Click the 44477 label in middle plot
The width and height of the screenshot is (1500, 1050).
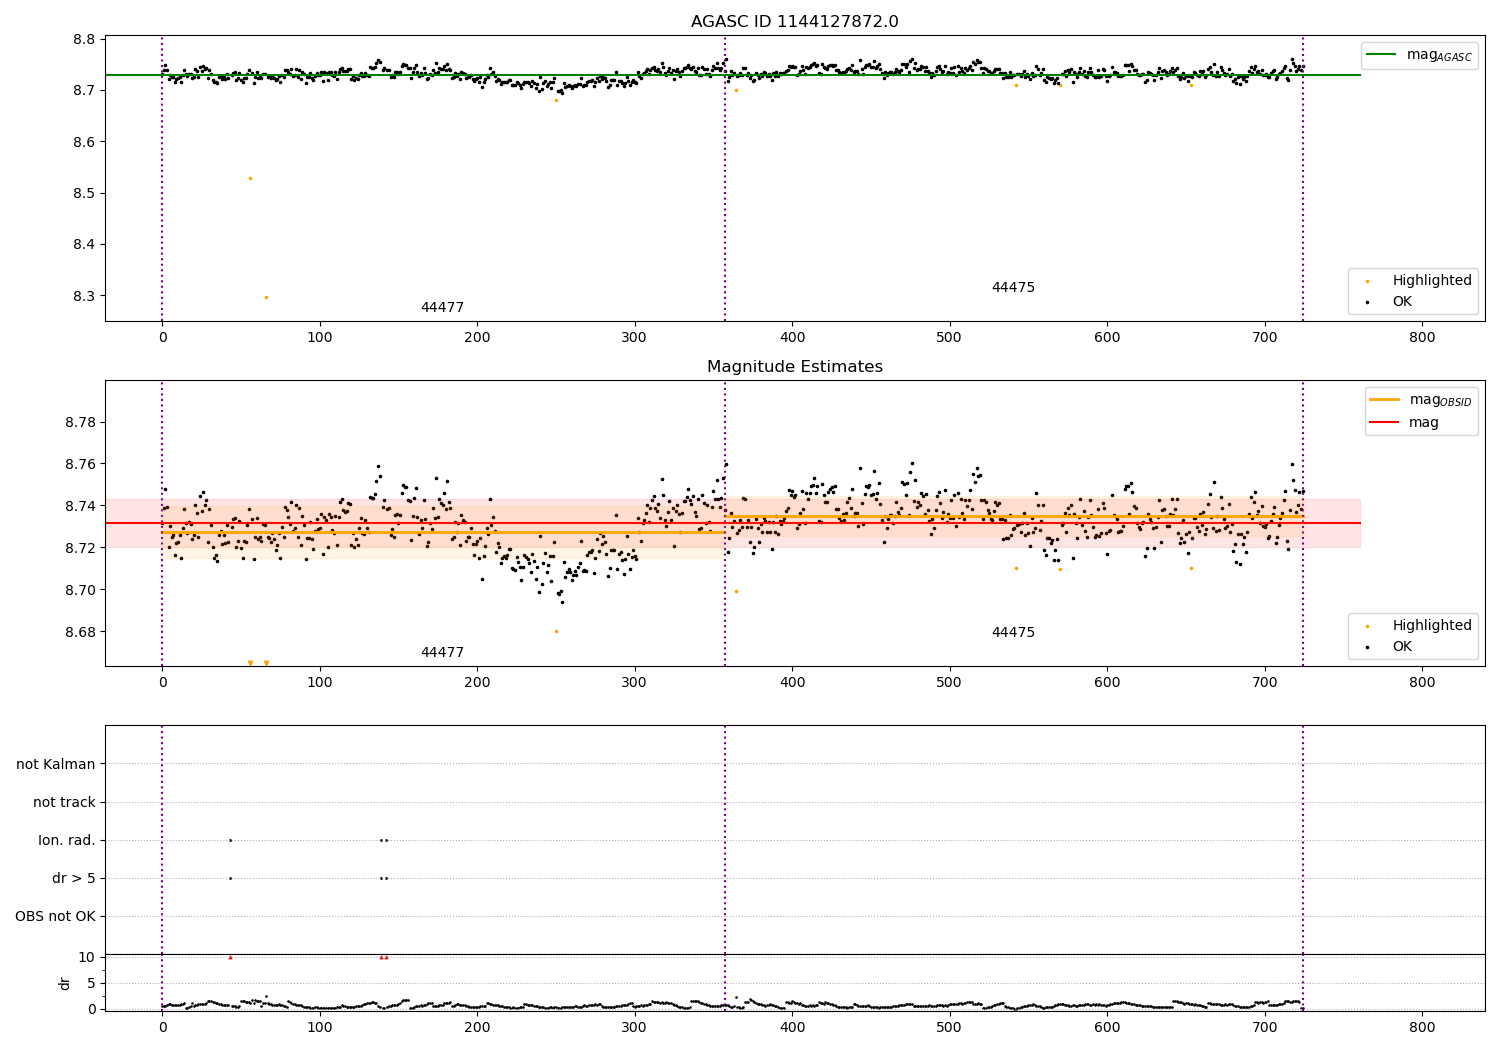point(442,653)
